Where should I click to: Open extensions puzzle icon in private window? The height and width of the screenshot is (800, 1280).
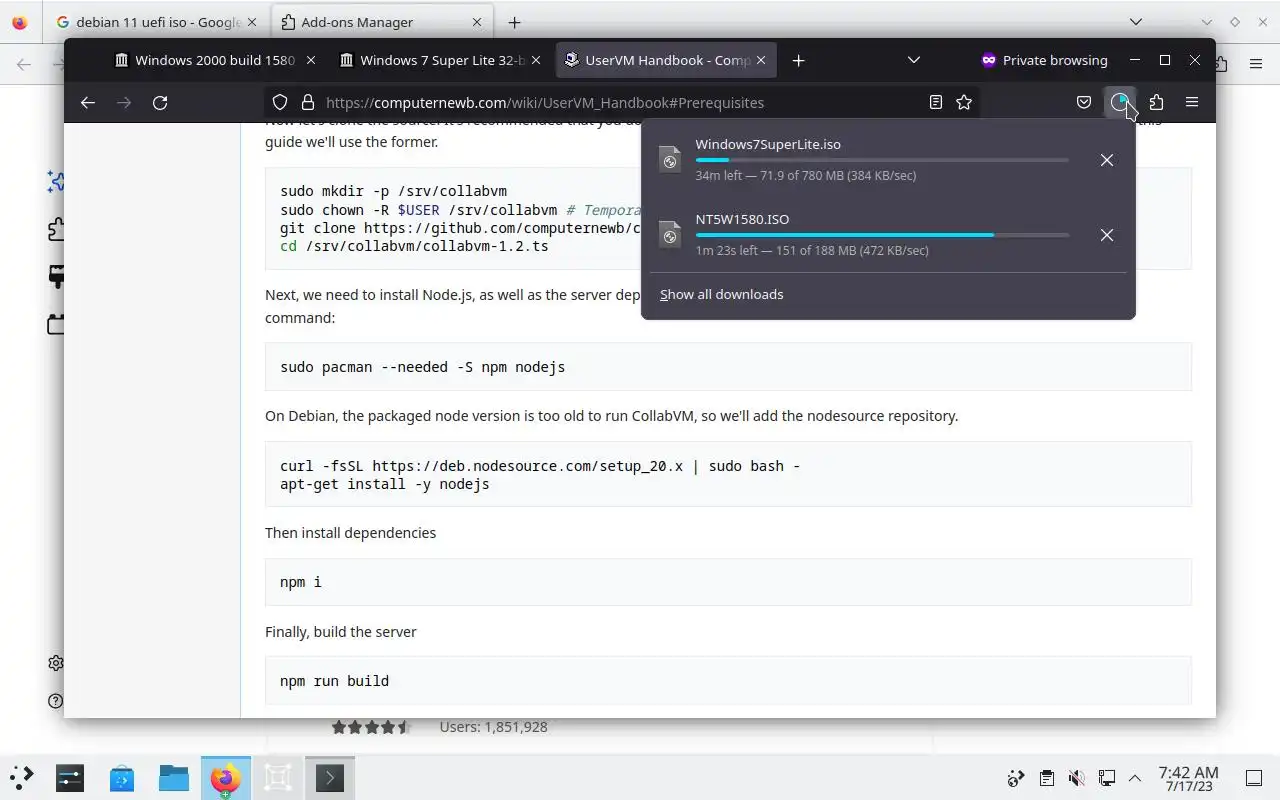coord(1156,102)
